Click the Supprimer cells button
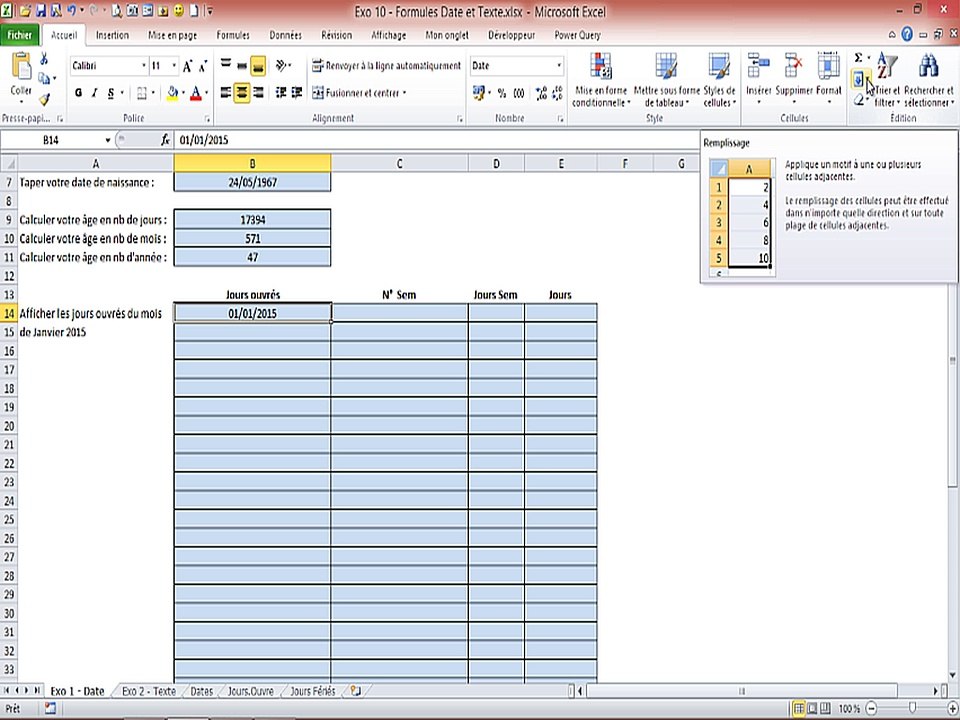 [x=793, y=80]
